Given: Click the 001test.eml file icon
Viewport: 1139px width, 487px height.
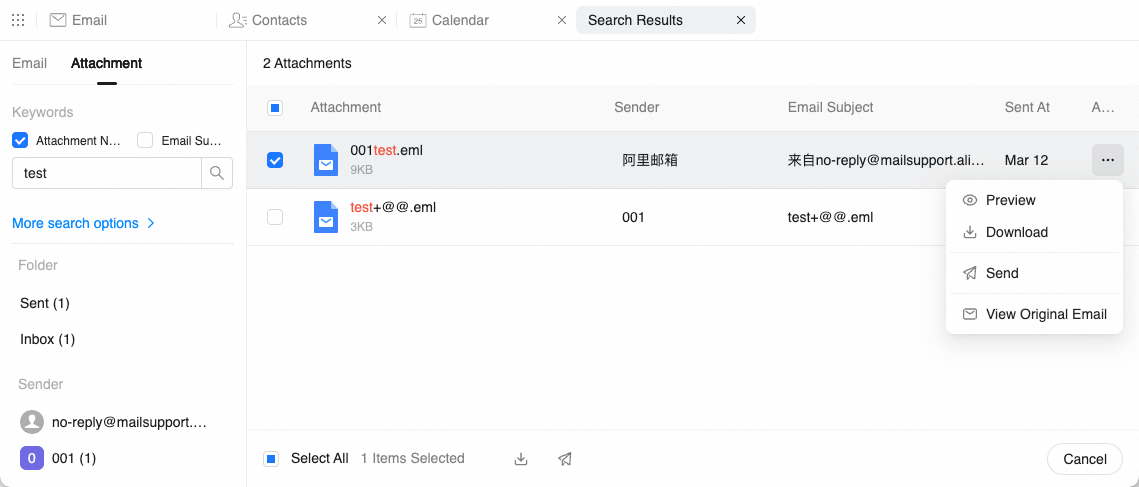Looking at the screenshot, I should point(326,160).
